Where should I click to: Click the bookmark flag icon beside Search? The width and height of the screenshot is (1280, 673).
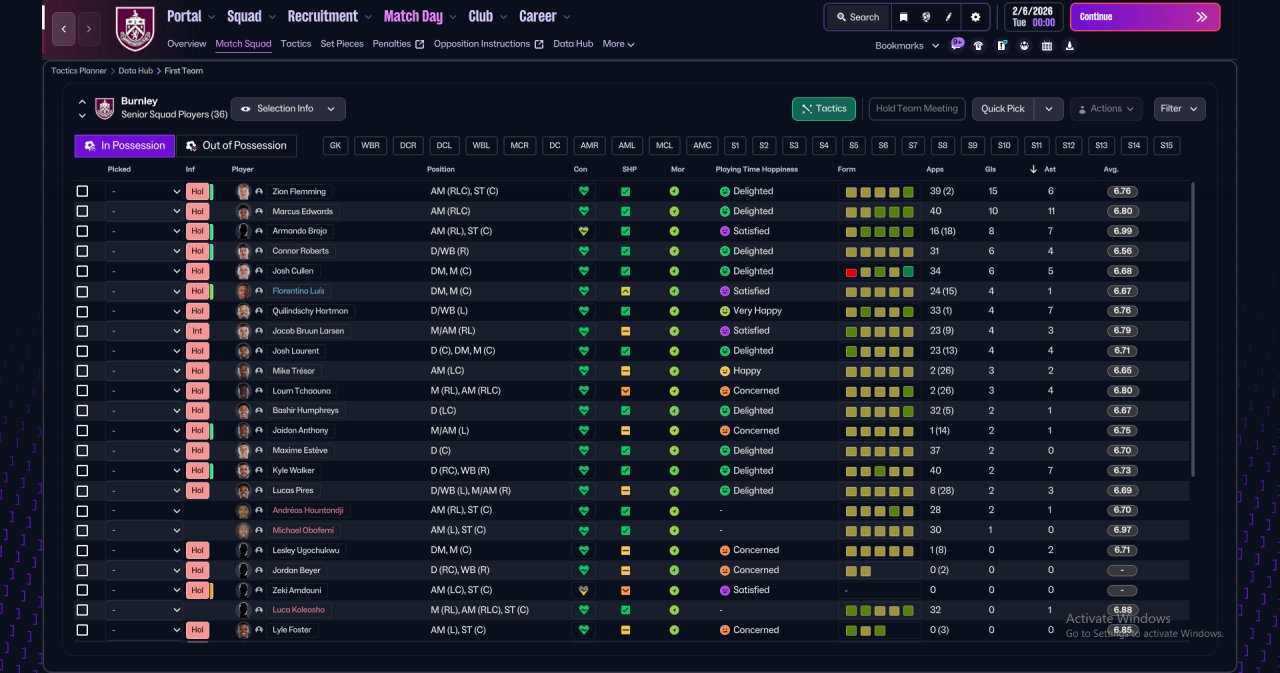903,17
